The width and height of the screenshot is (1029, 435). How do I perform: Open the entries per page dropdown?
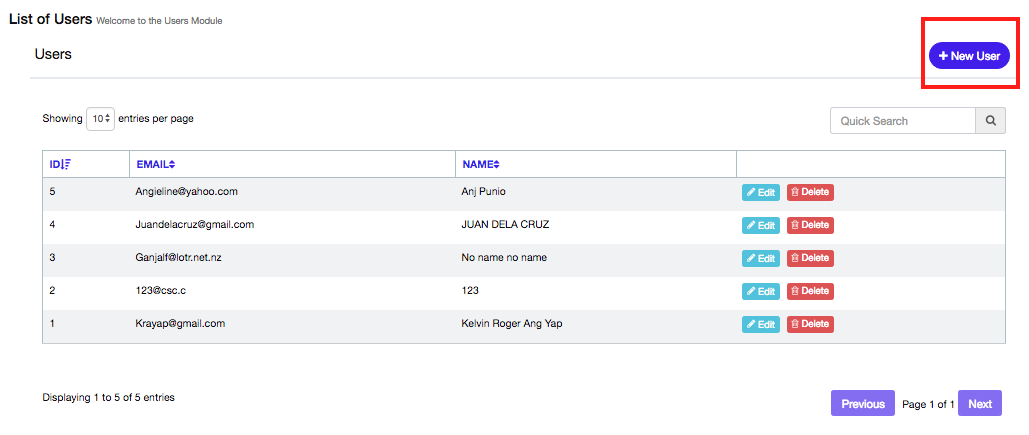pyautogui.click(x=100, y=119)
